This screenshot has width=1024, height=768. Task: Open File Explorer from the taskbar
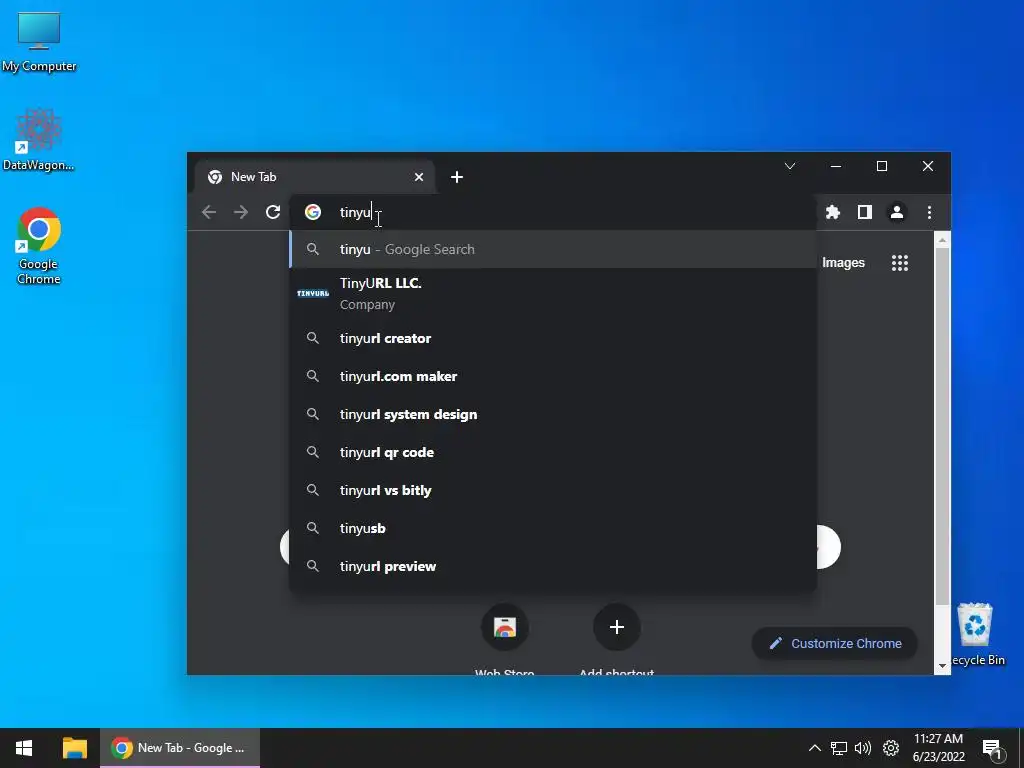point(74,748)
